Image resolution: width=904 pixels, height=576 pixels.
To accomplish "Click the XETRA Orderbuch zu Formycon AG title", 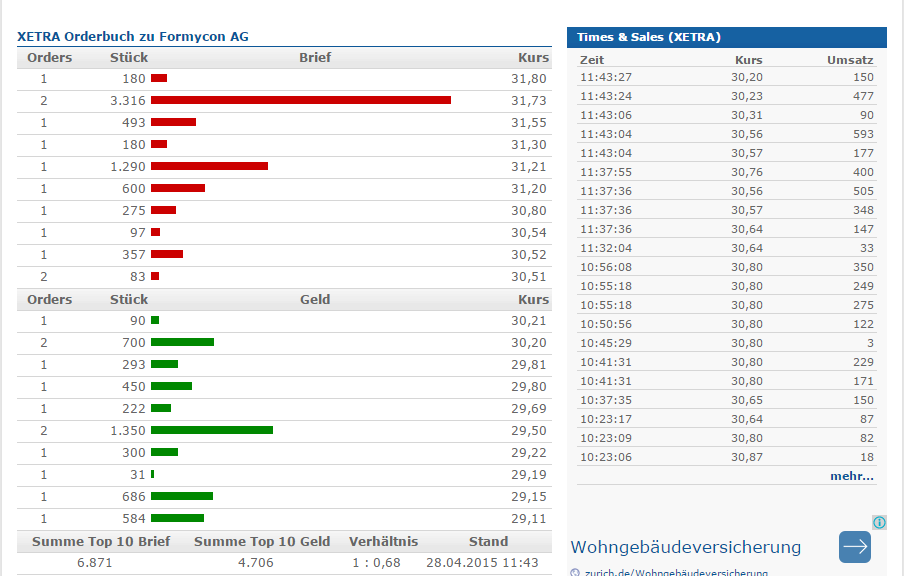I will pyautogui.click(x=133, y=37).
